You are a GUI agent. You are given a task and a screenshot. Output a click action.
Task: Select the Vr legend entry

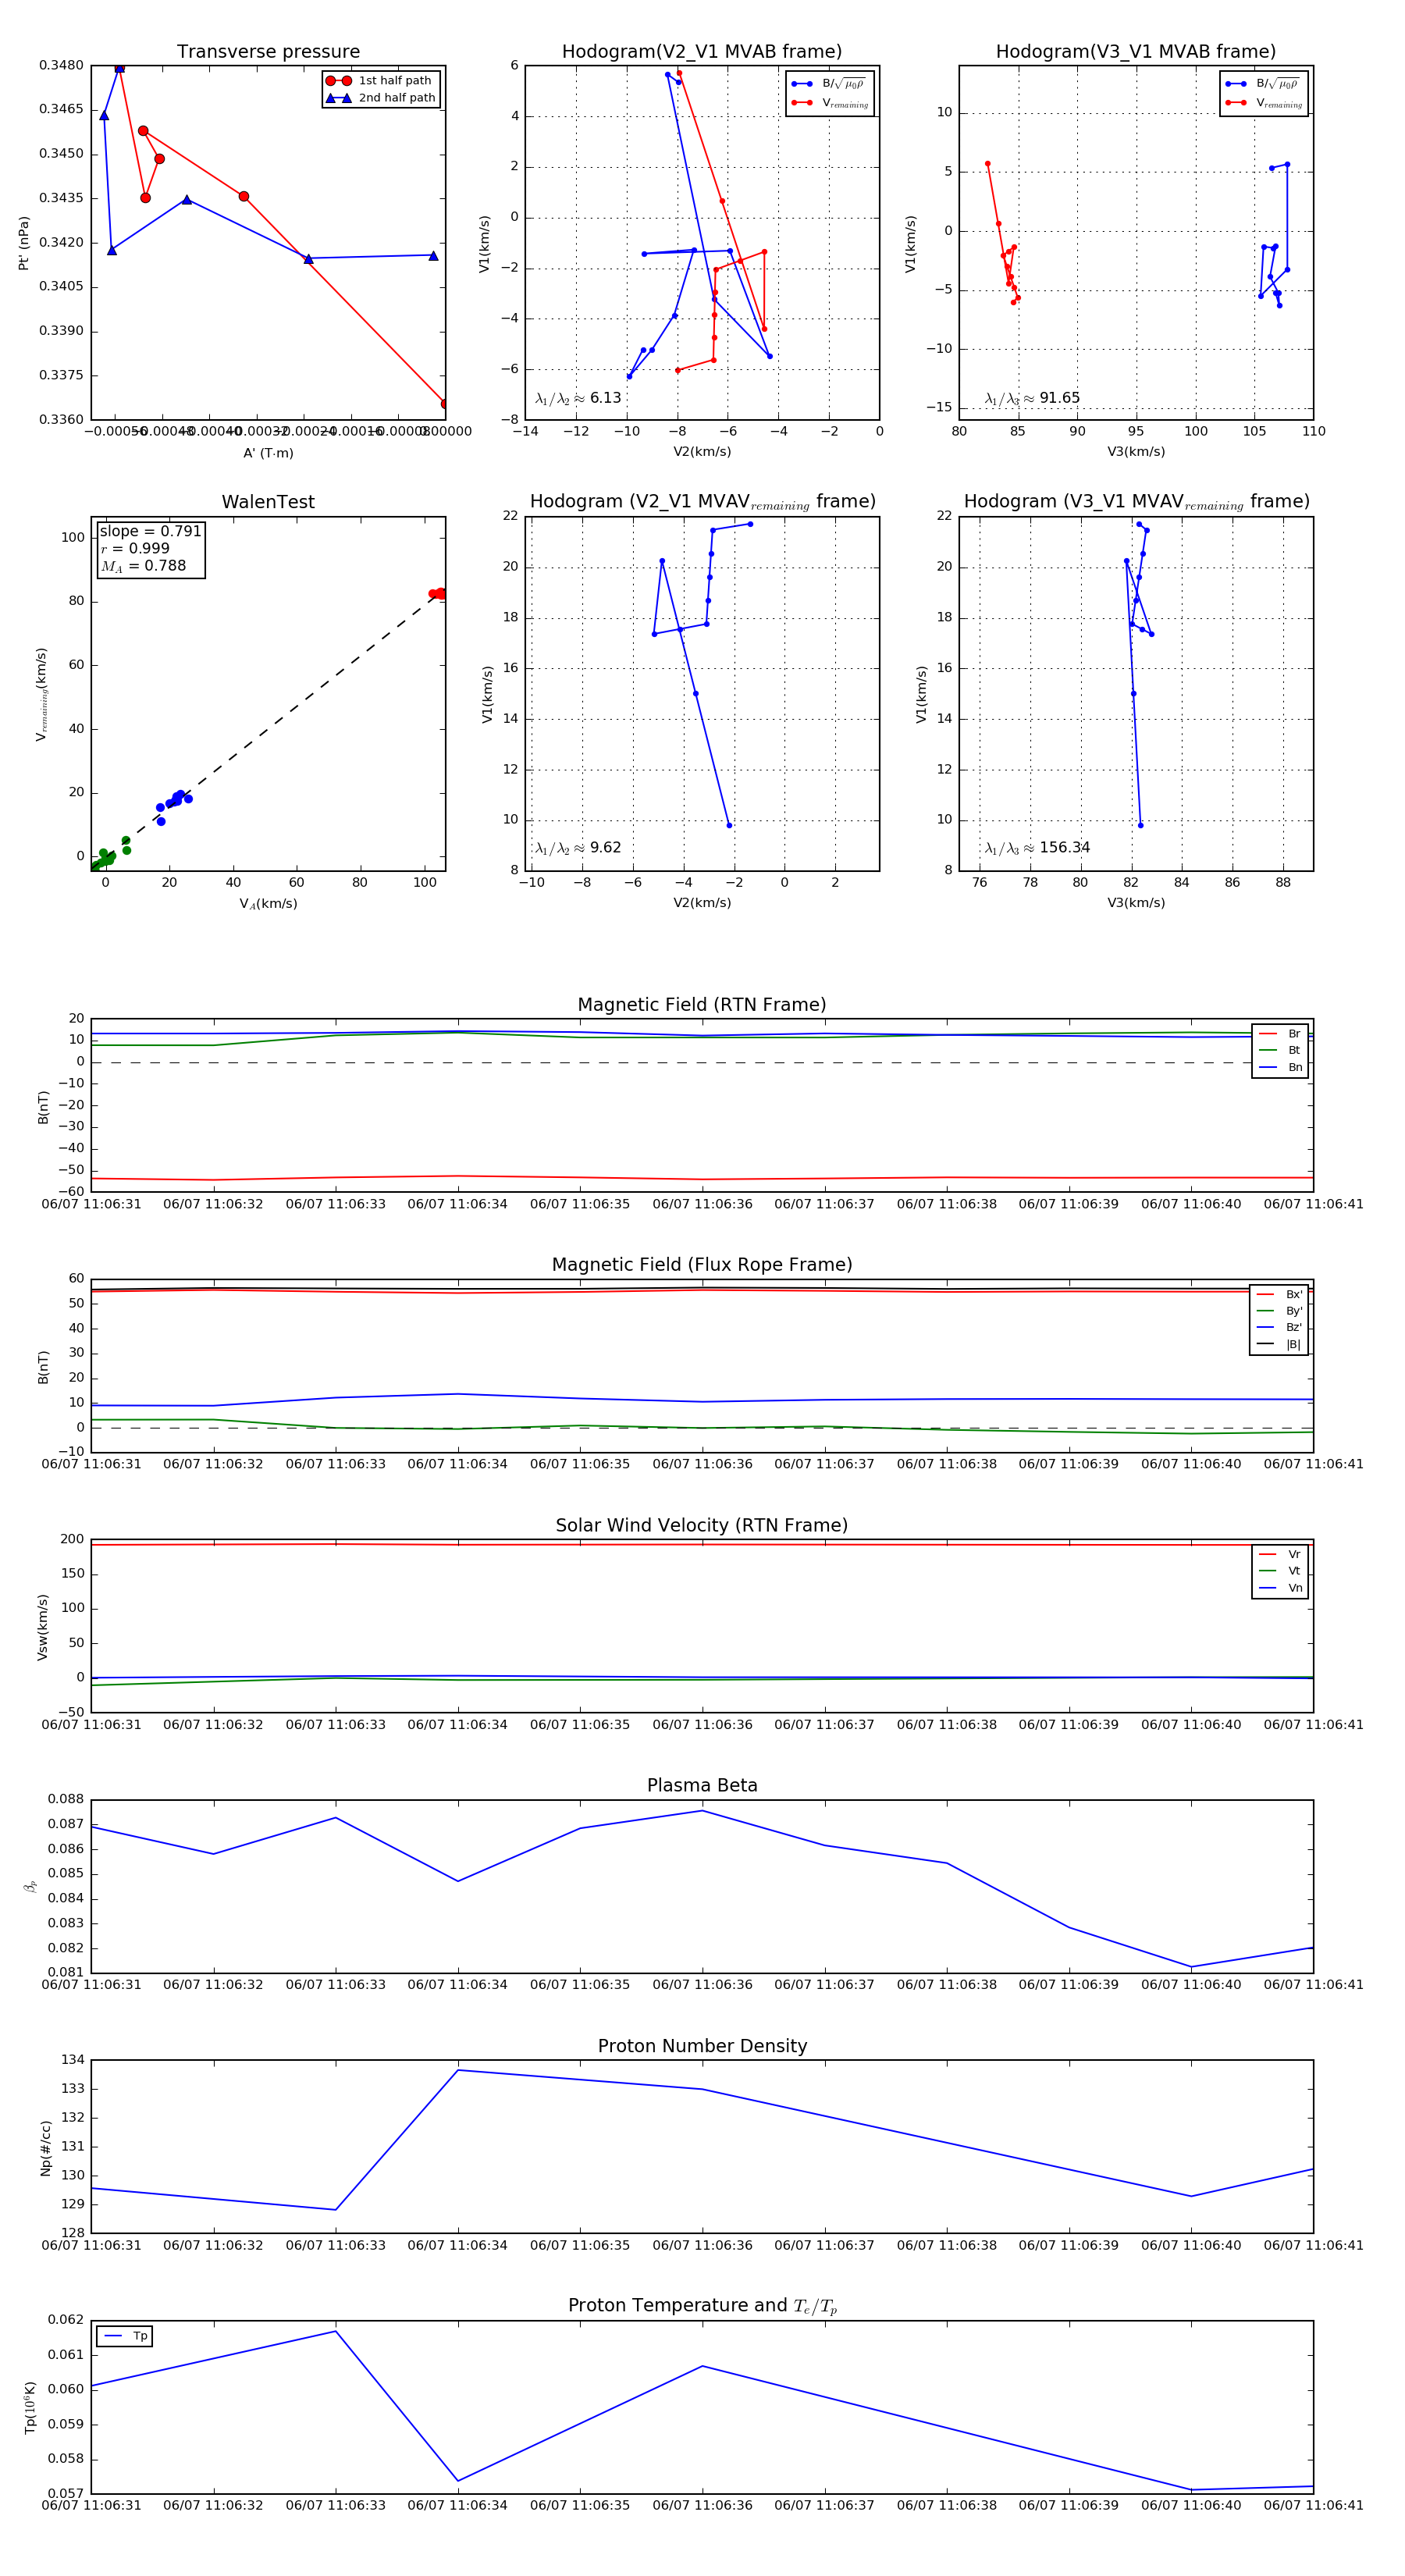[x=1280, y=1554]
